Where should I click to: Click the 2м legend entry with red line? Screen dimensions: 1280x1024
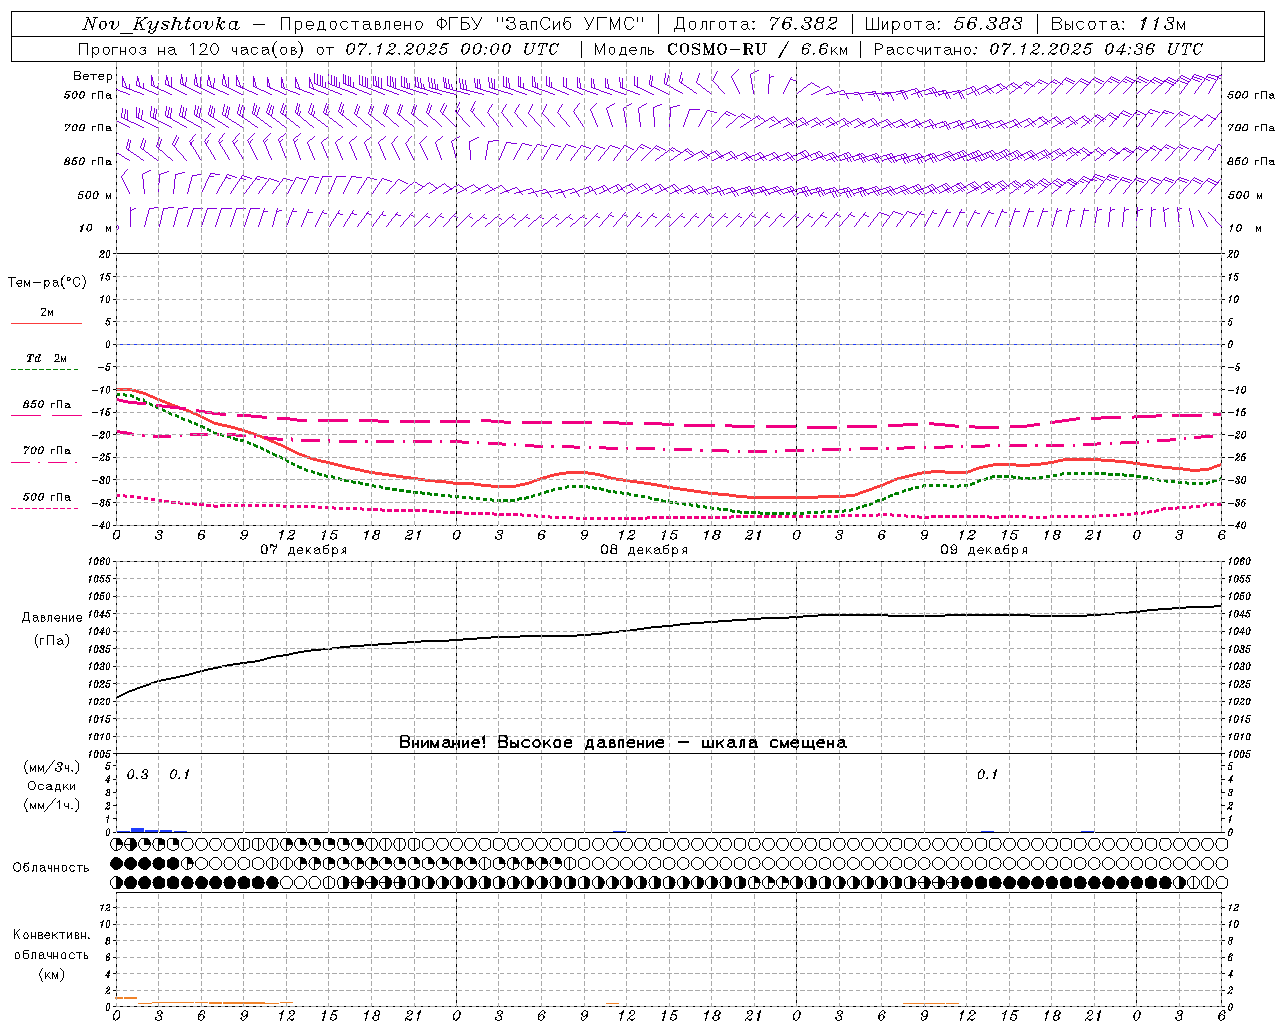[47, 317]
